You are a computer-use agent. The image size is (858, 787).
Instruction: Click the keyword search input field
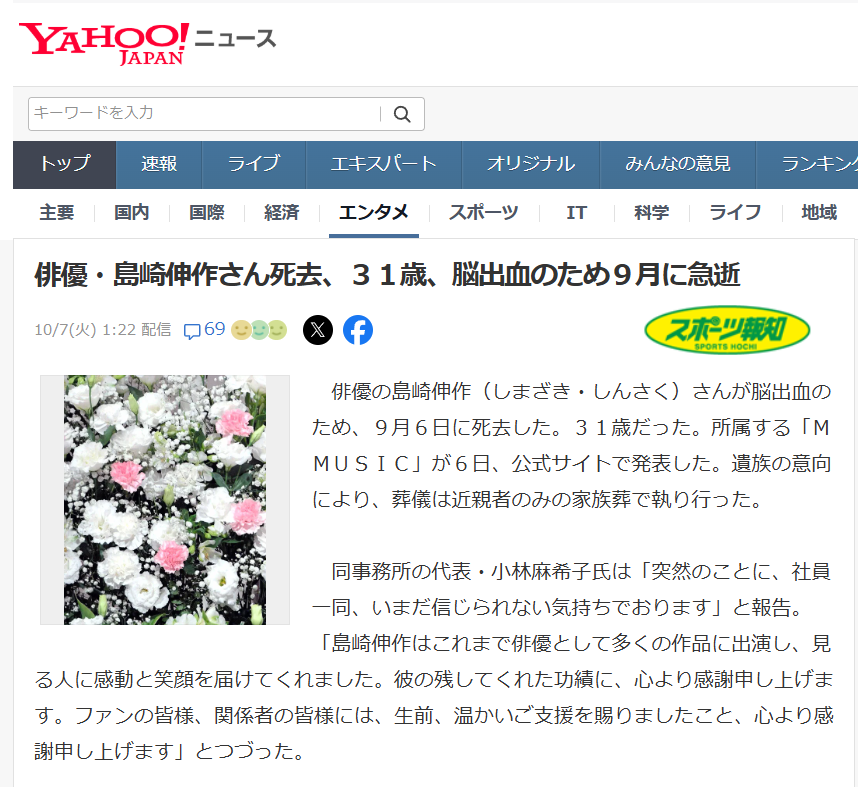pyautogui.click(x=205, y=114)
